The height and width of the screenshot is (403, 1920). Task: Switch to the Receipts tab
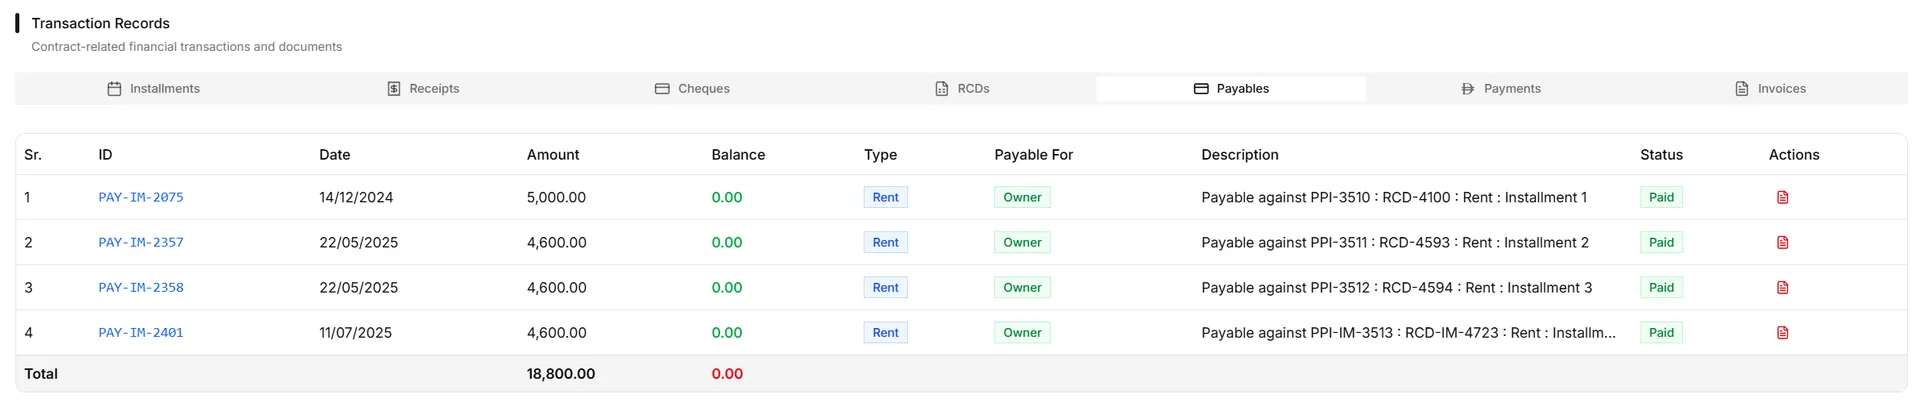[x=423, y=88]
